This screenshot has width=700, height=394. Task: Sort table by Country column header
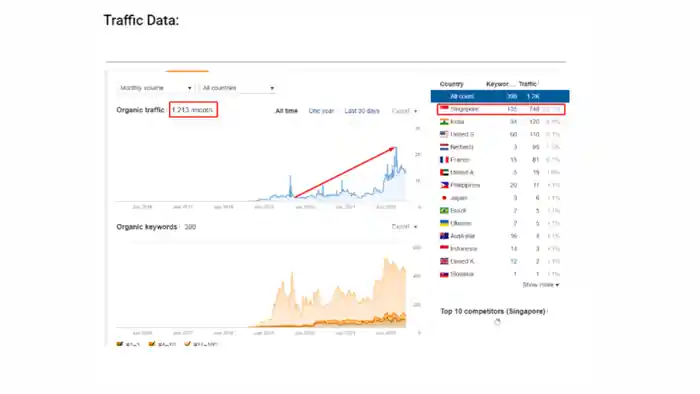[x=451, y=84]
